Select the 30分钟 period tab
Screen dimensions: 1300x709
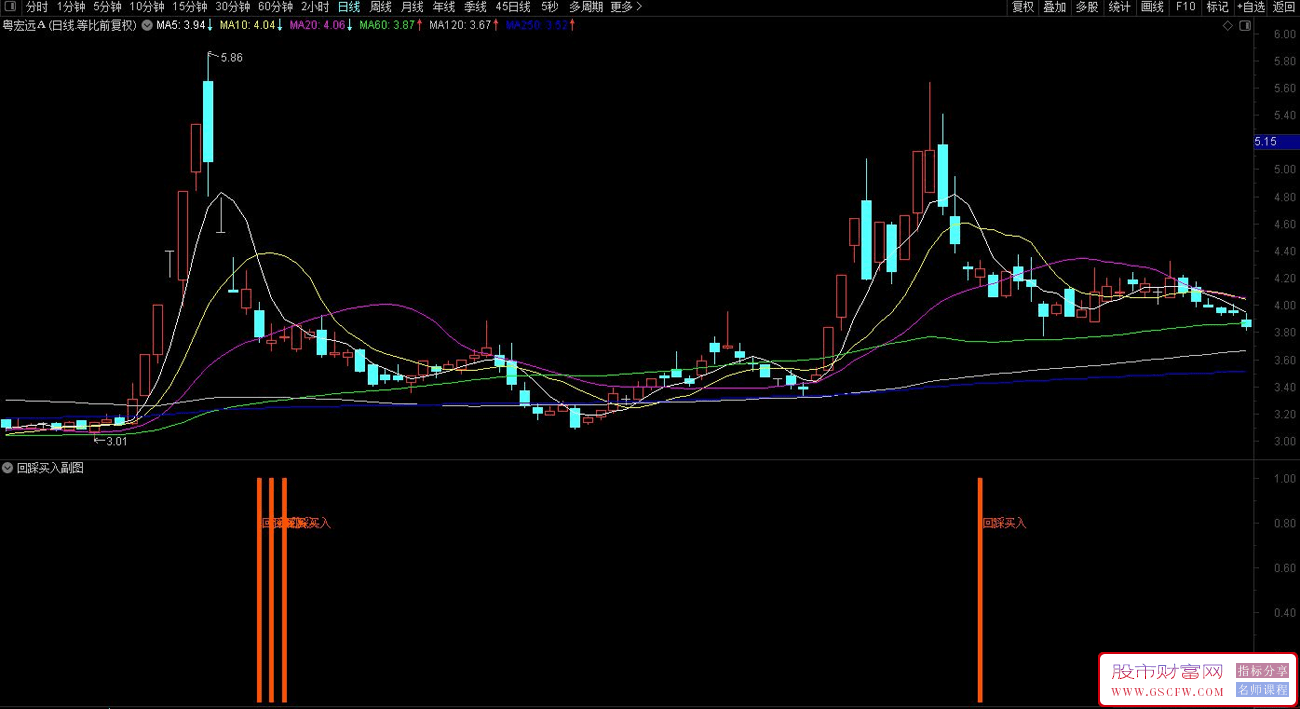[233, 6]
